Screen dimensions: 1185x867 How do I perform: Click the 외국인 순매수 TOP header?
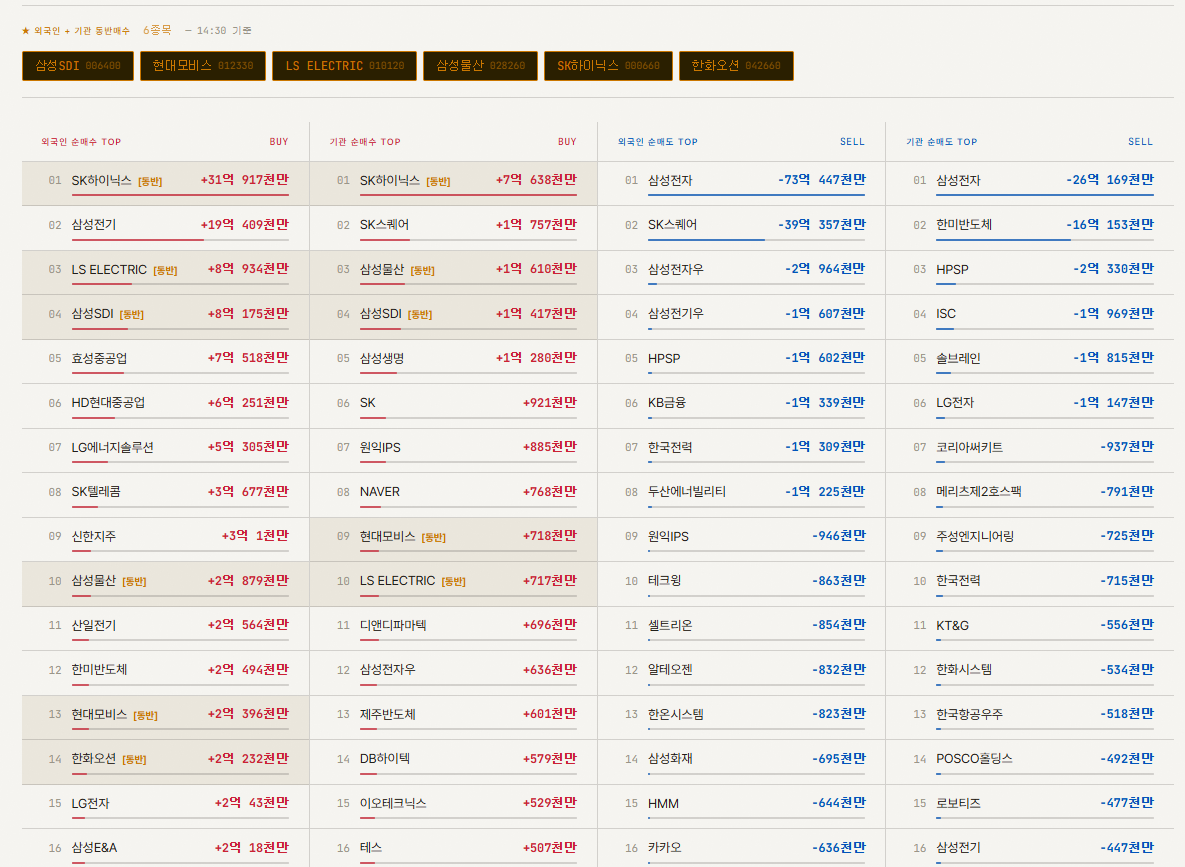[81, 142]
